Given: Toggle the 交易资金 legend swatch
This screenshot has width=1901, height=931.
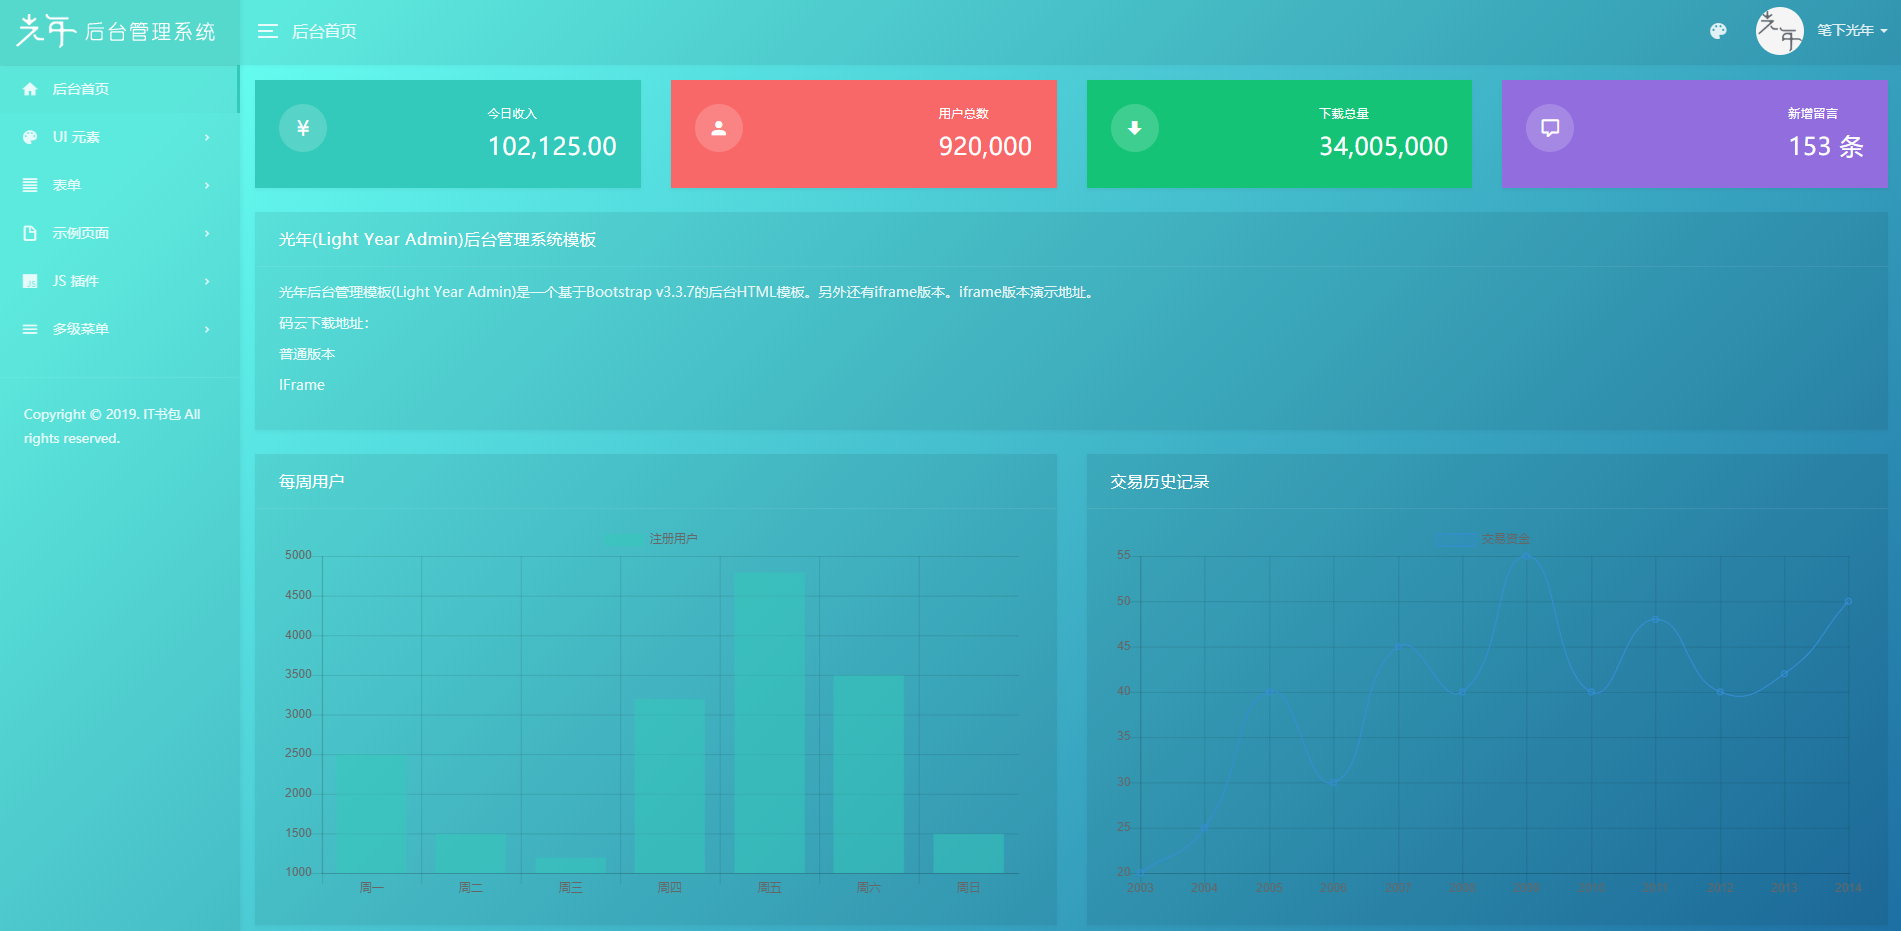Looking at the screenshot, I should pyautogui.click(x=1454, y=539).
